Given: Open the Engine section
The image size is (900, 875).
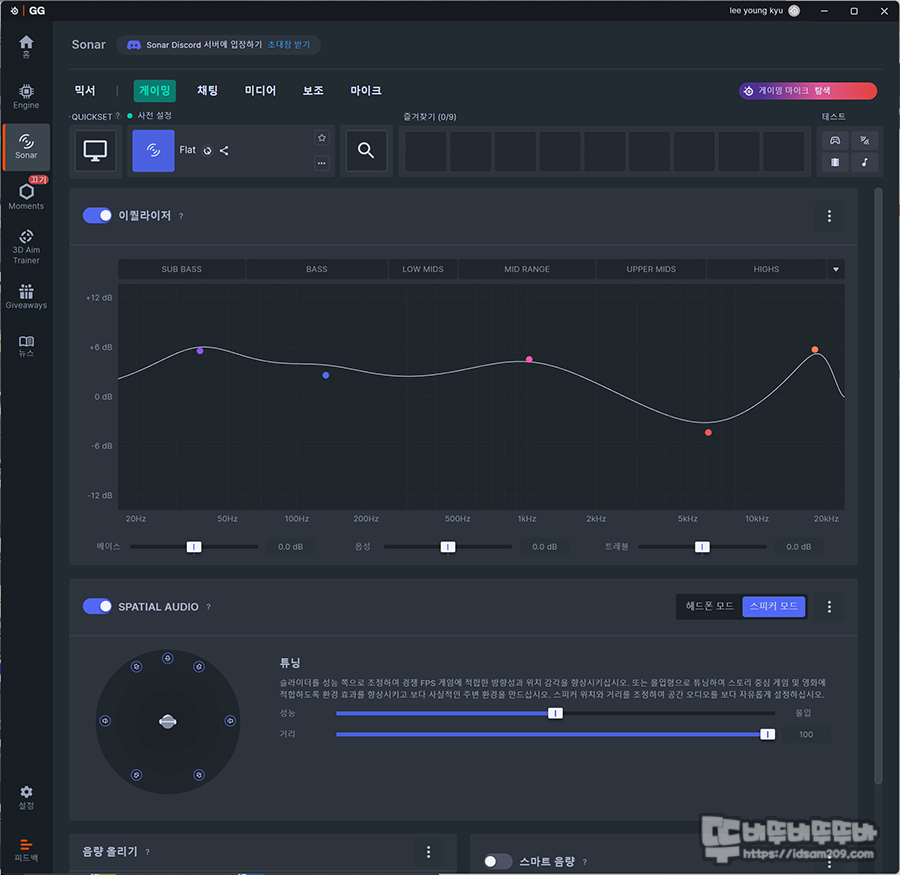Looking at the screenshot, I should (26, 96).
